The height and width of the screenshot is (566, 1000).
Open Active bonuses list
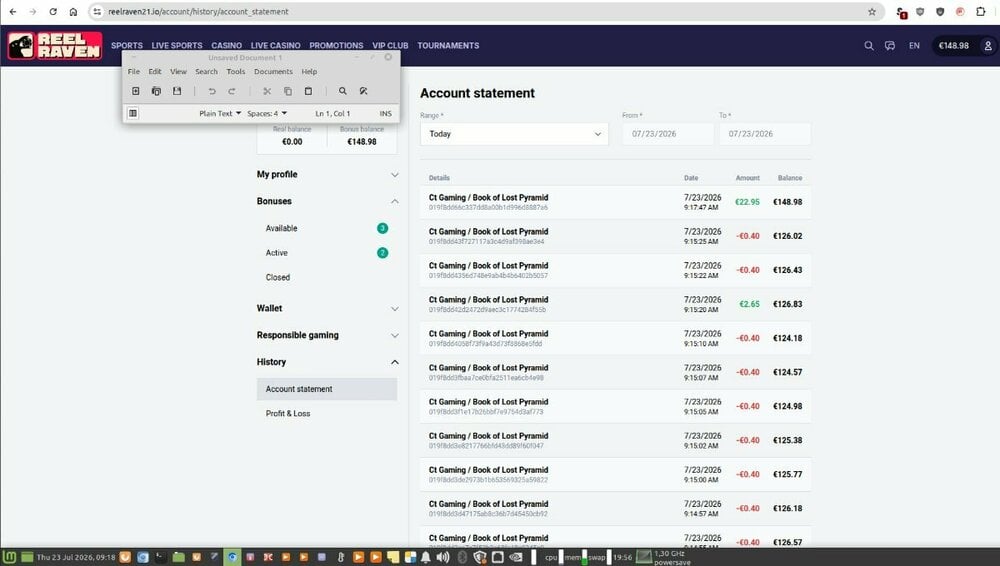327,253
